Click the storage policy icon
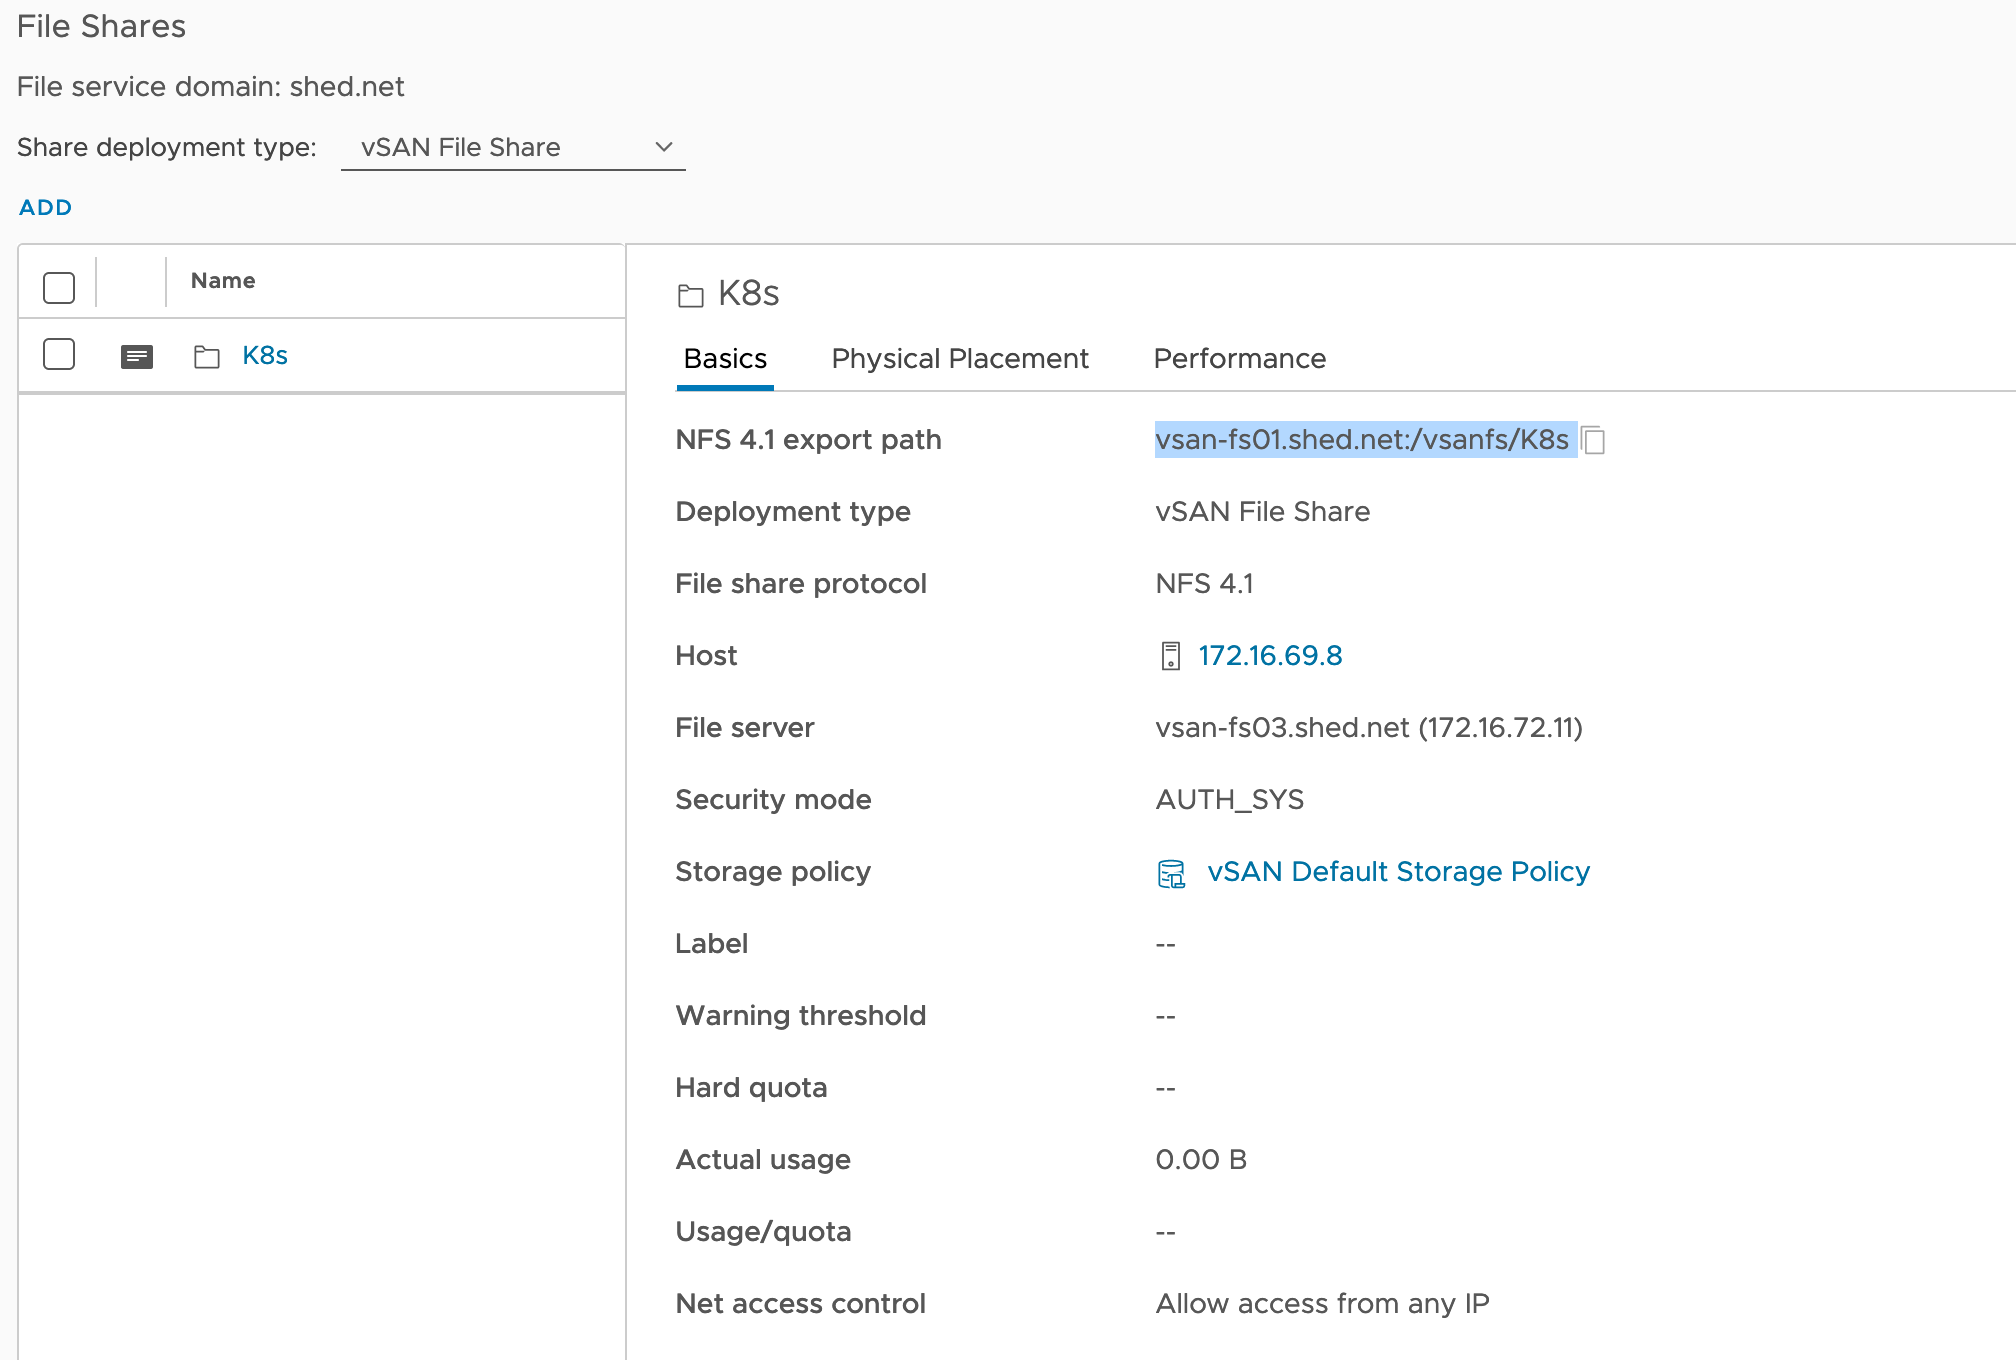The height and width of the screenshot is (1360, 2016). 1171,873
